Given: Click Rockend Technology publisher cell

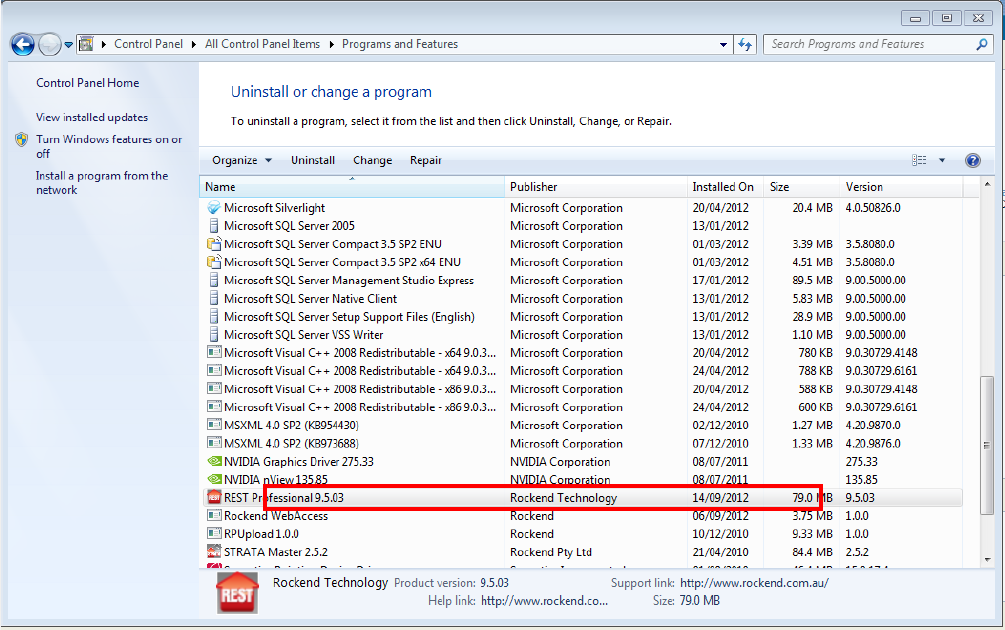Looking at the screenshot, I should click(x=563, y=497).
